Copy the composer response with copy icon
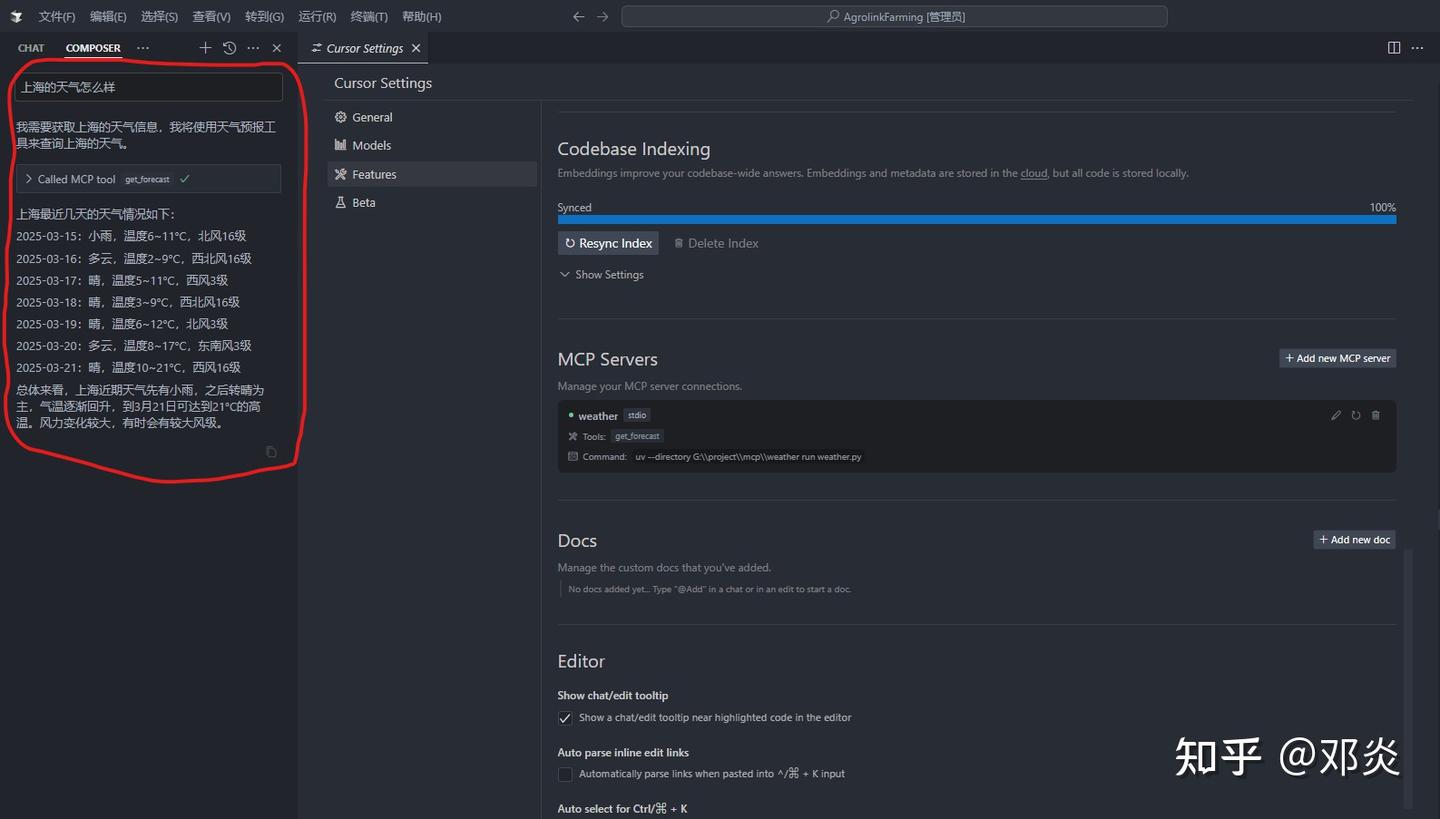The height and width of the screenshot is (819, 1440). pos(271,452)
